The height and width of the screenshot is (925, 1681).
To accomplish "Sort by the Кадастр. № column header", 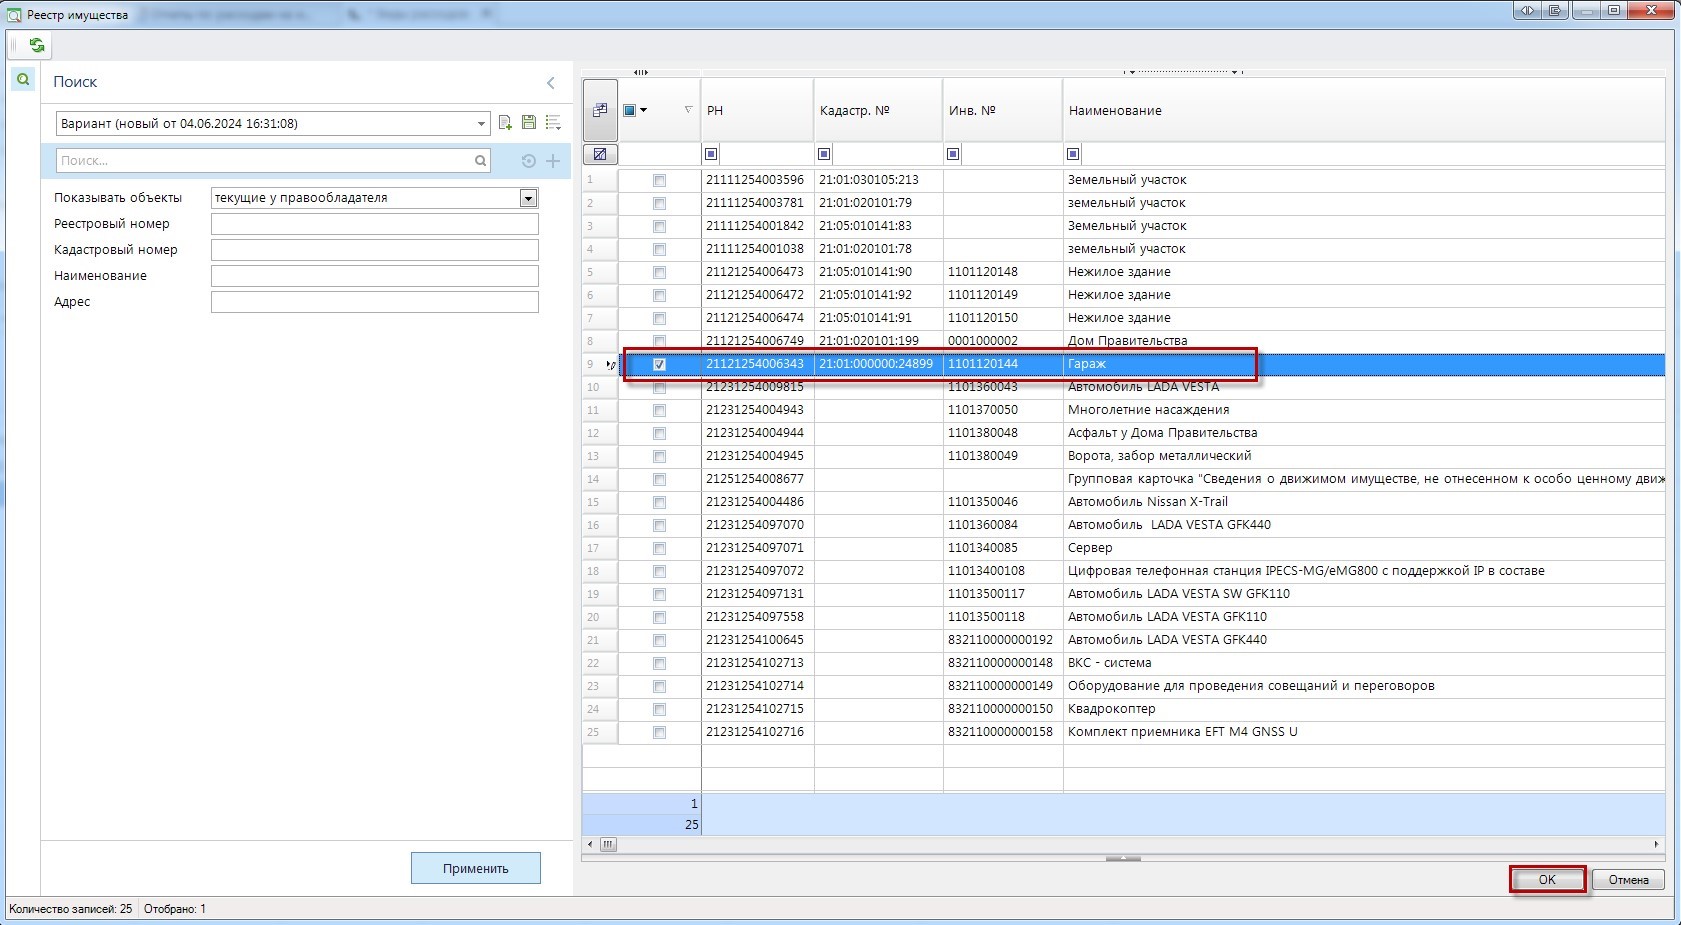I will (x=878, y=110).
